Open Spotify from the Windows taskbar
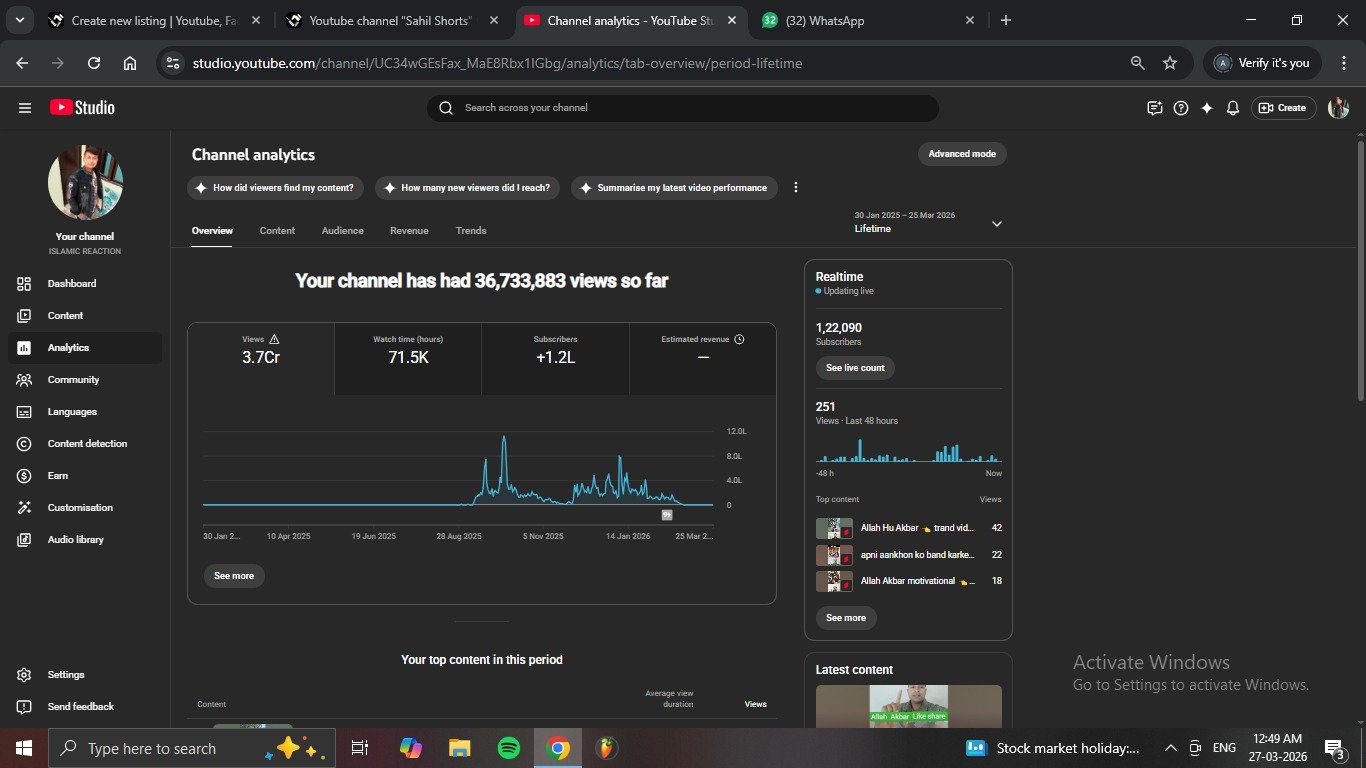 508,748
